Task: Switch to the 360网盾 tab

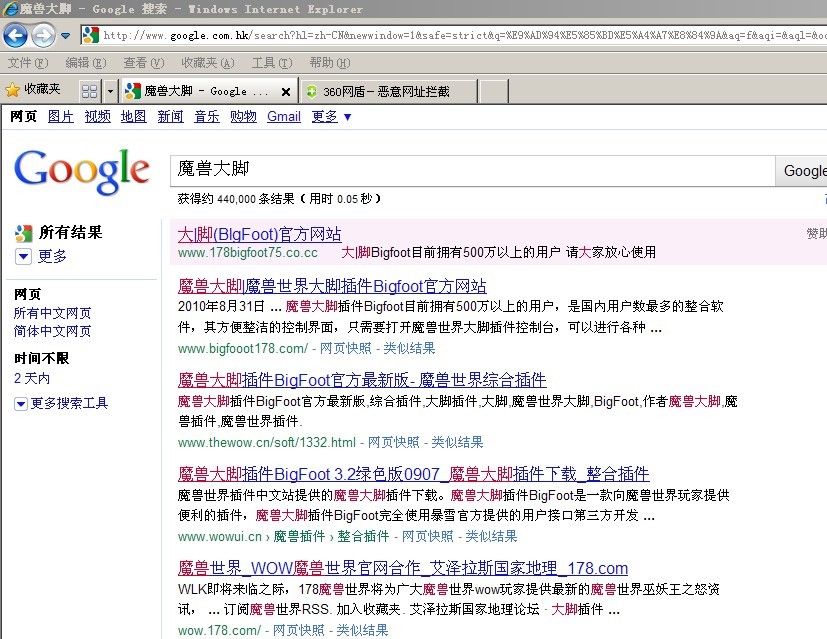Action: point(388,91)
